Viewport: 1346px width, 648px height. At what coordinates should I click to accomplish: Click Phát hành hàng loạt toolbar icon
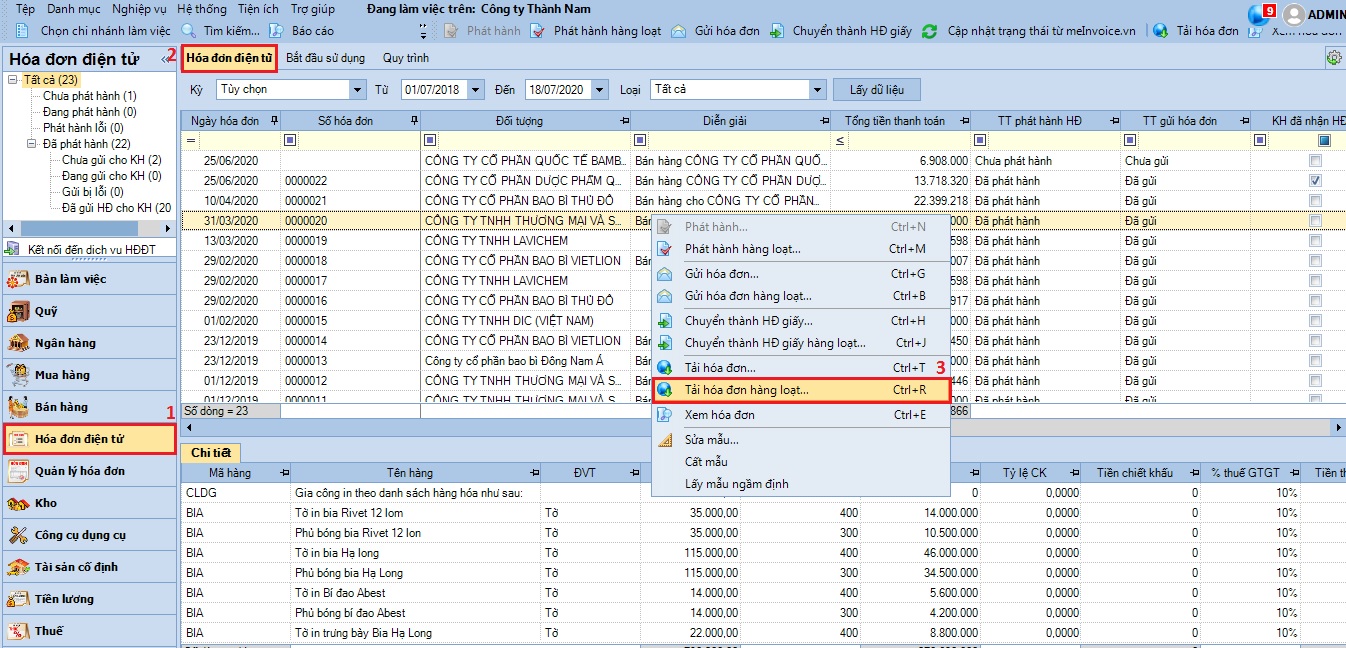(x=536, y=31)
